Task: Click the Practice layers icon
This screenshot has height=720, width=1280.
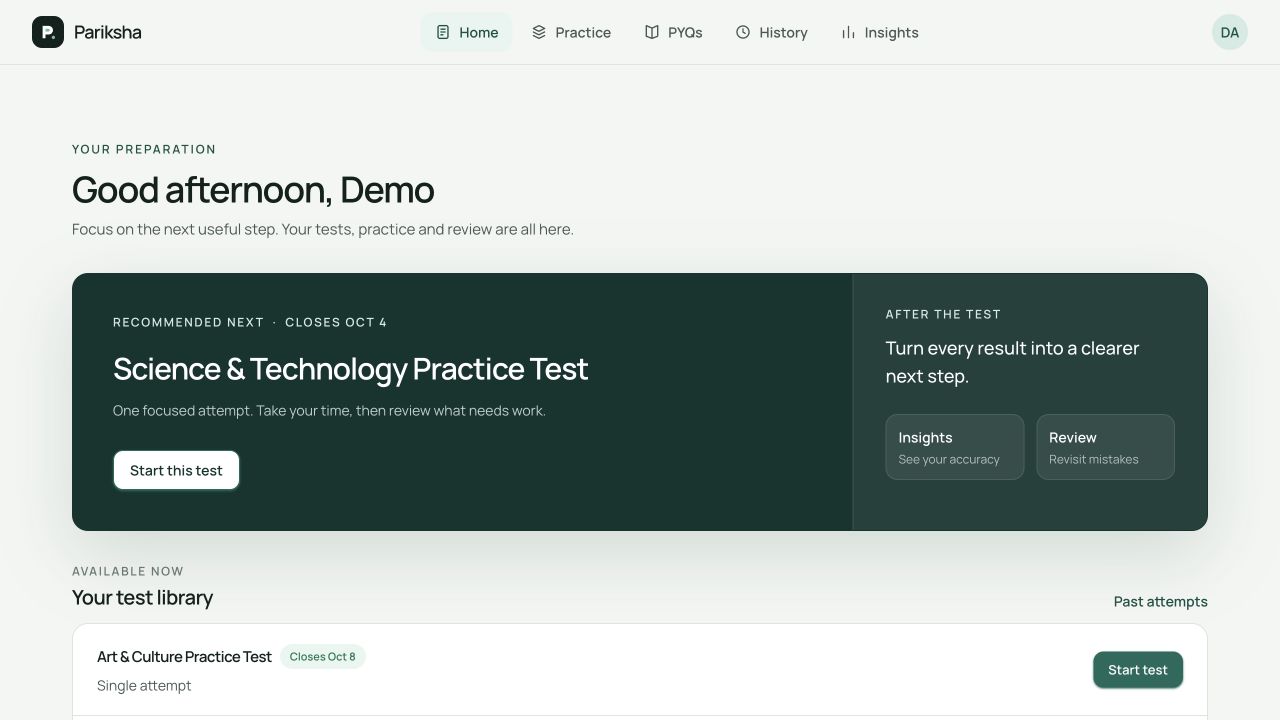Action: pyautogui.click(x=539, y=32)
